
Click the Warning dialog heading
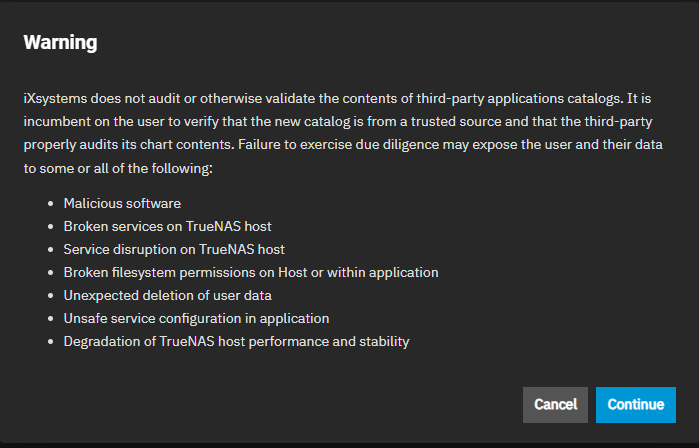coord(60,42)
